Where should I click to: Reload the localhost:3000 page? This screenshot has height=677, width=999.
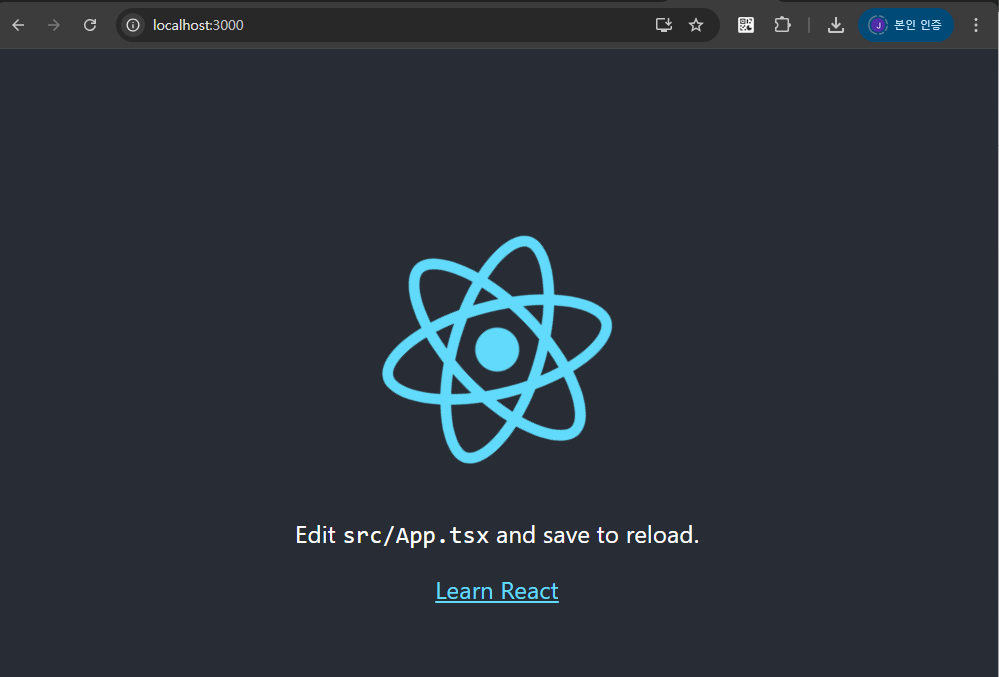[89, 25]
